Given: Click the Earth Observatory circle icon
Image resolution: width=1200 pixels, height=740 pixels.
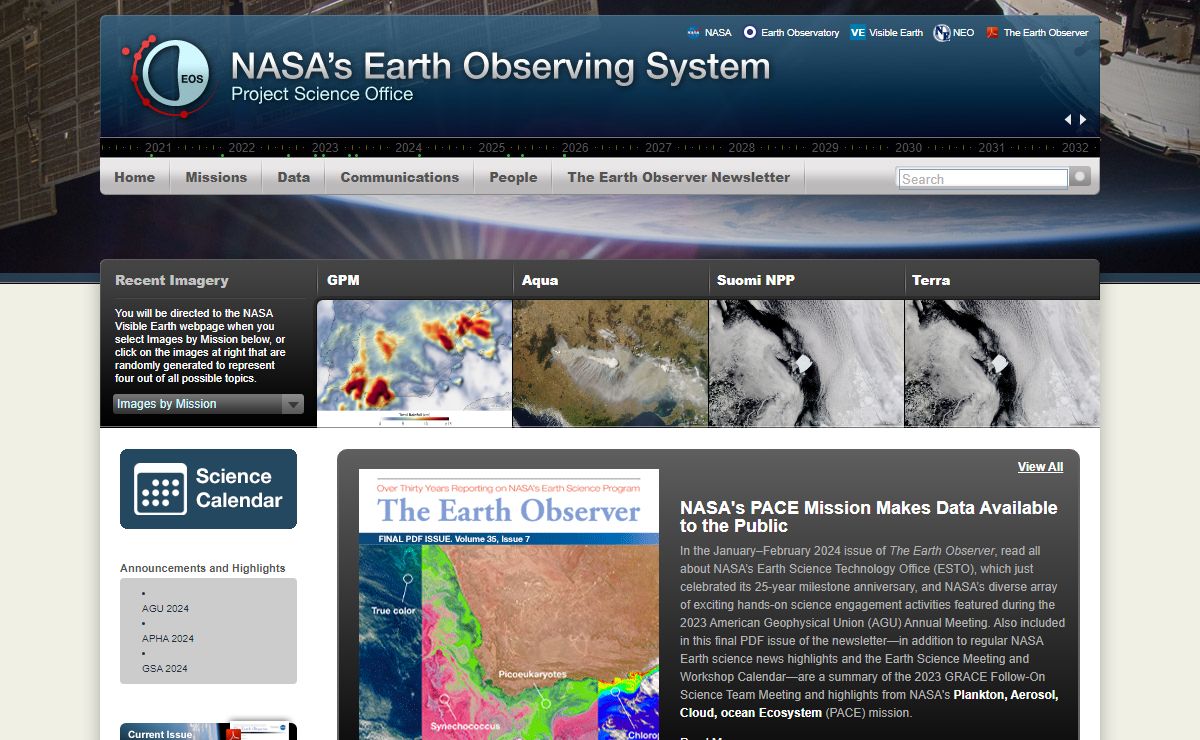Looking at the screenshot, I should [x=750, y=33].
